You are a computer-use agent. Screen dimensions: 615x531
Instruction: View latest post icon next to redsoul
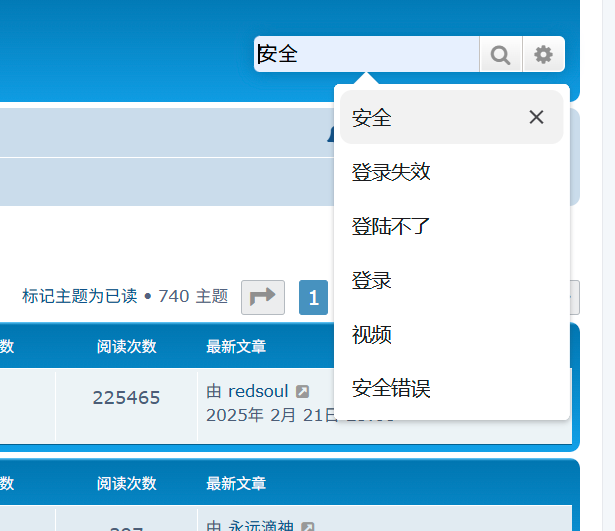pyautogui.click(x=302, y=391)
